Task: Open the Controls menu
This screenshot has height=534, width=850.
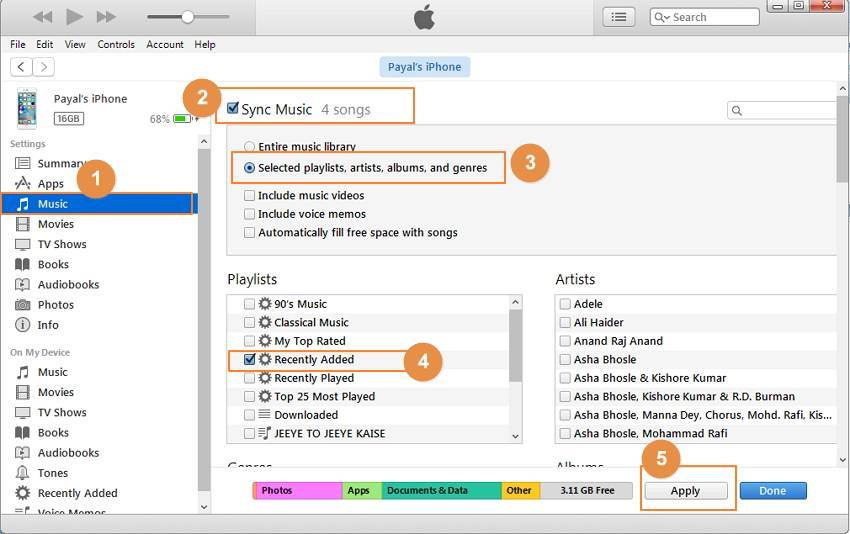Action: tap(116, 44)
